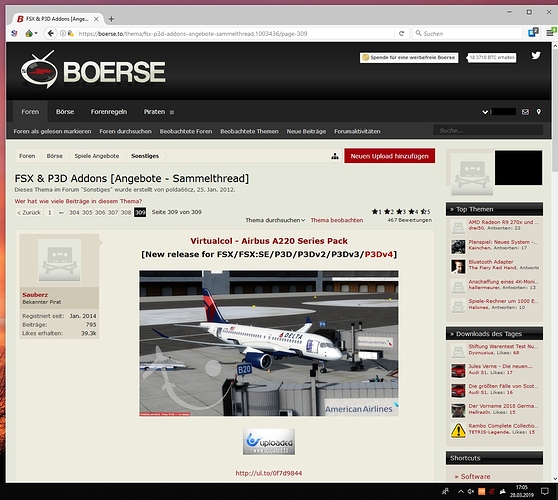Rate the thread with five stars

coord(423,212)
